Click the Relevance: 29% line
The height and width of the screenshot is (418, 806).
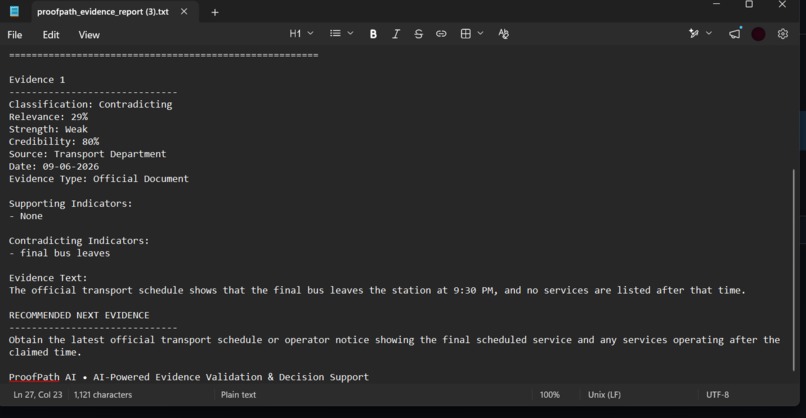coord(48,117)
